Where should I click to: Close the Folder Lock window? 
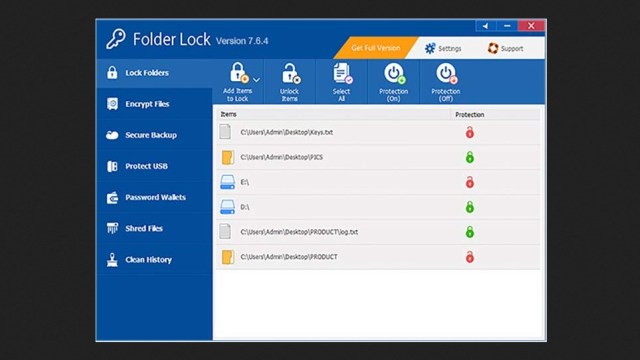[x=531, y=26]
